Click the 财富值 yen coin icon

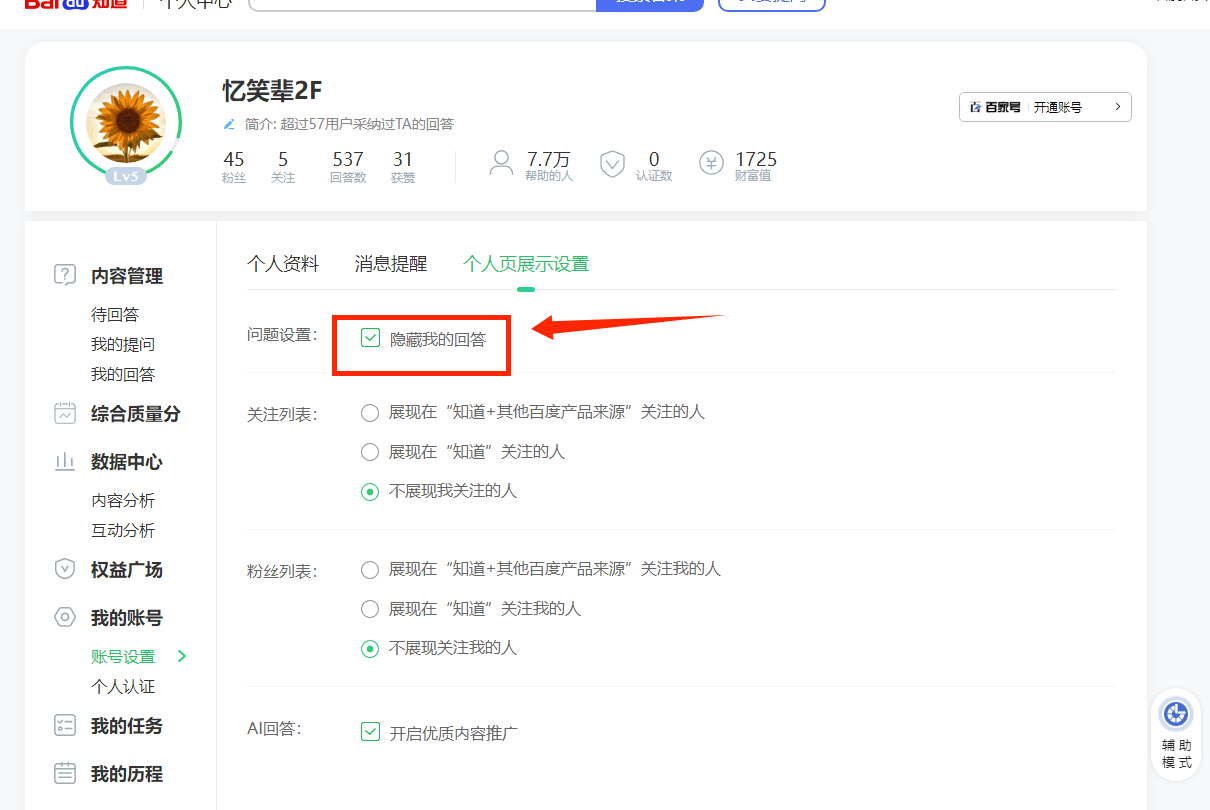[x=711, y=163]
